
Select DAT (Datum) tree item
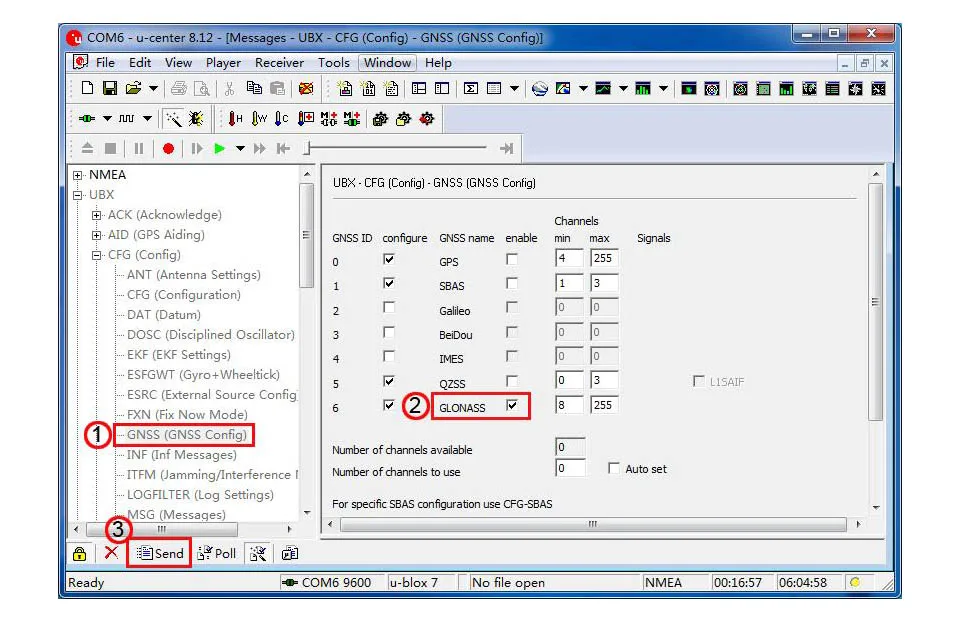[x=163, y=315]
